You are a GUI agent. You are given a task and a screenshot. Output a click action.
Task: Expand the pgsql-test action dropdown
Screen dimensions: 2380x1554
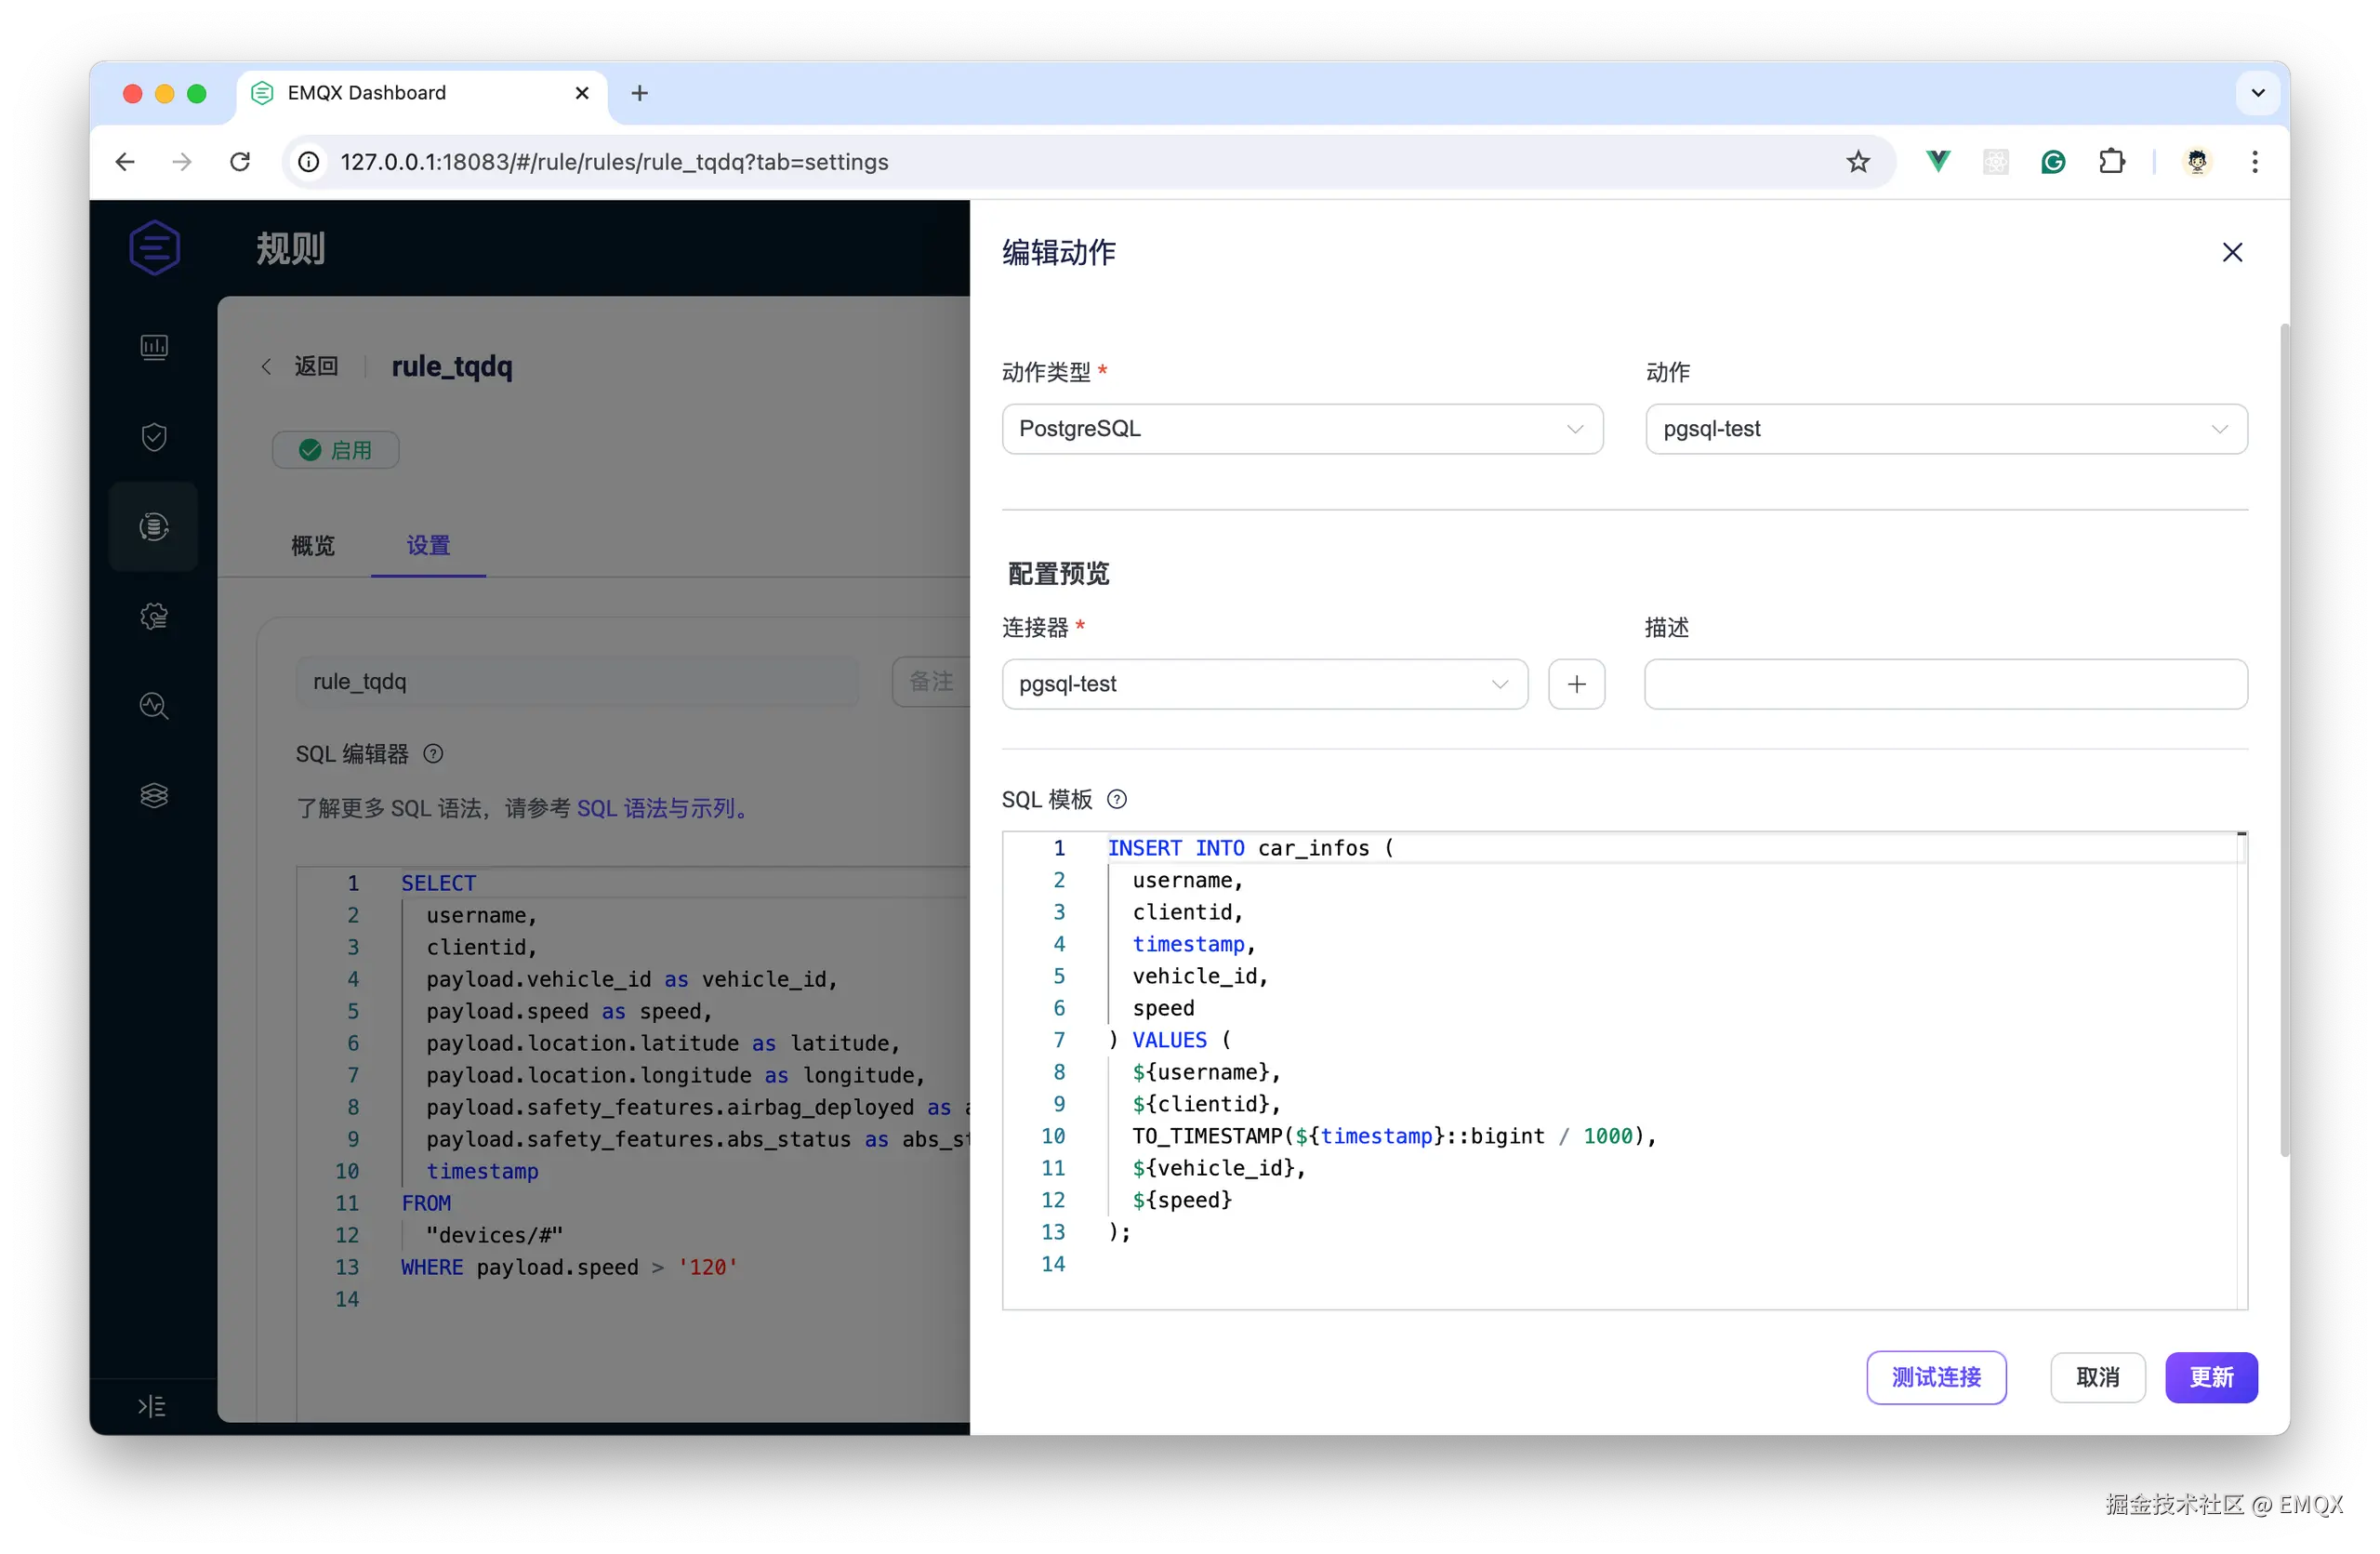click(1945, 429)
